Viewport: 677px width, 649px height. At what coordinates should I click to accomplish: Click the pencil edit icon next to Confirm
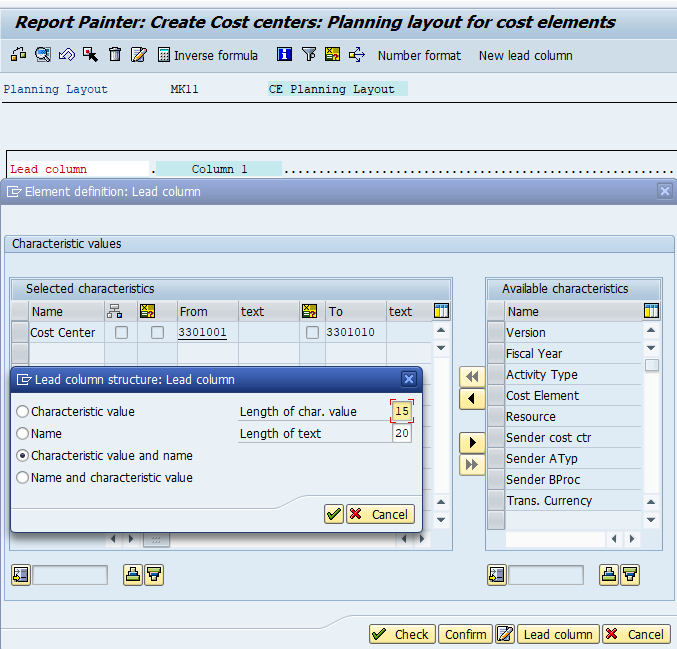pos(505,634)
